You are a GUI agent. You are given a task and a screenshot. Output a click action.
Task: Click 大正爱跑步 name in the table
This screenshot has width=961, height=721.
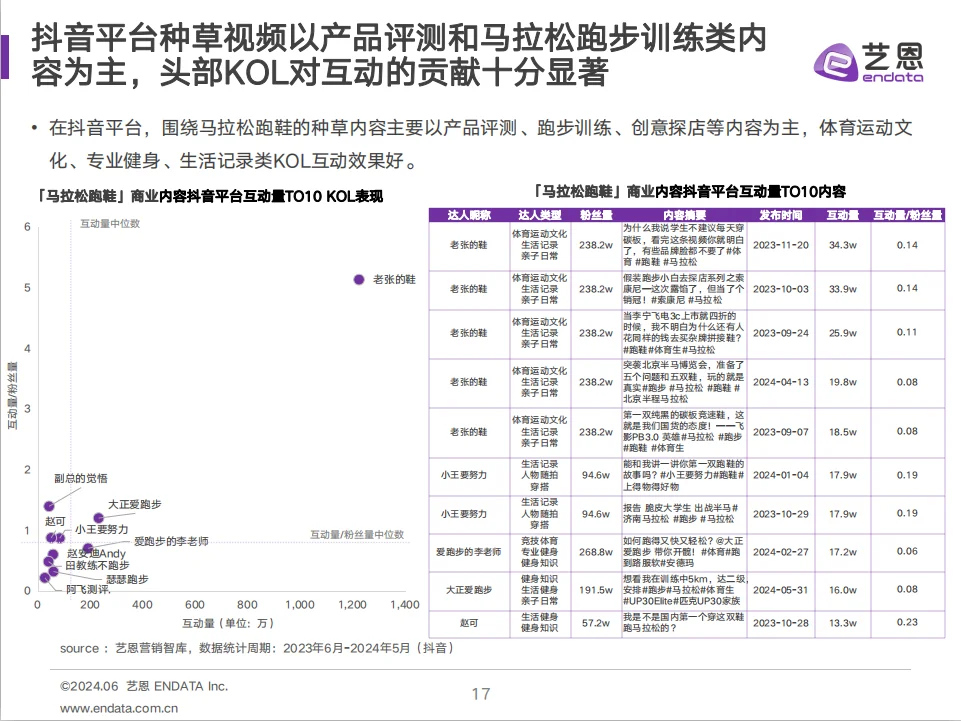(469, 590)
